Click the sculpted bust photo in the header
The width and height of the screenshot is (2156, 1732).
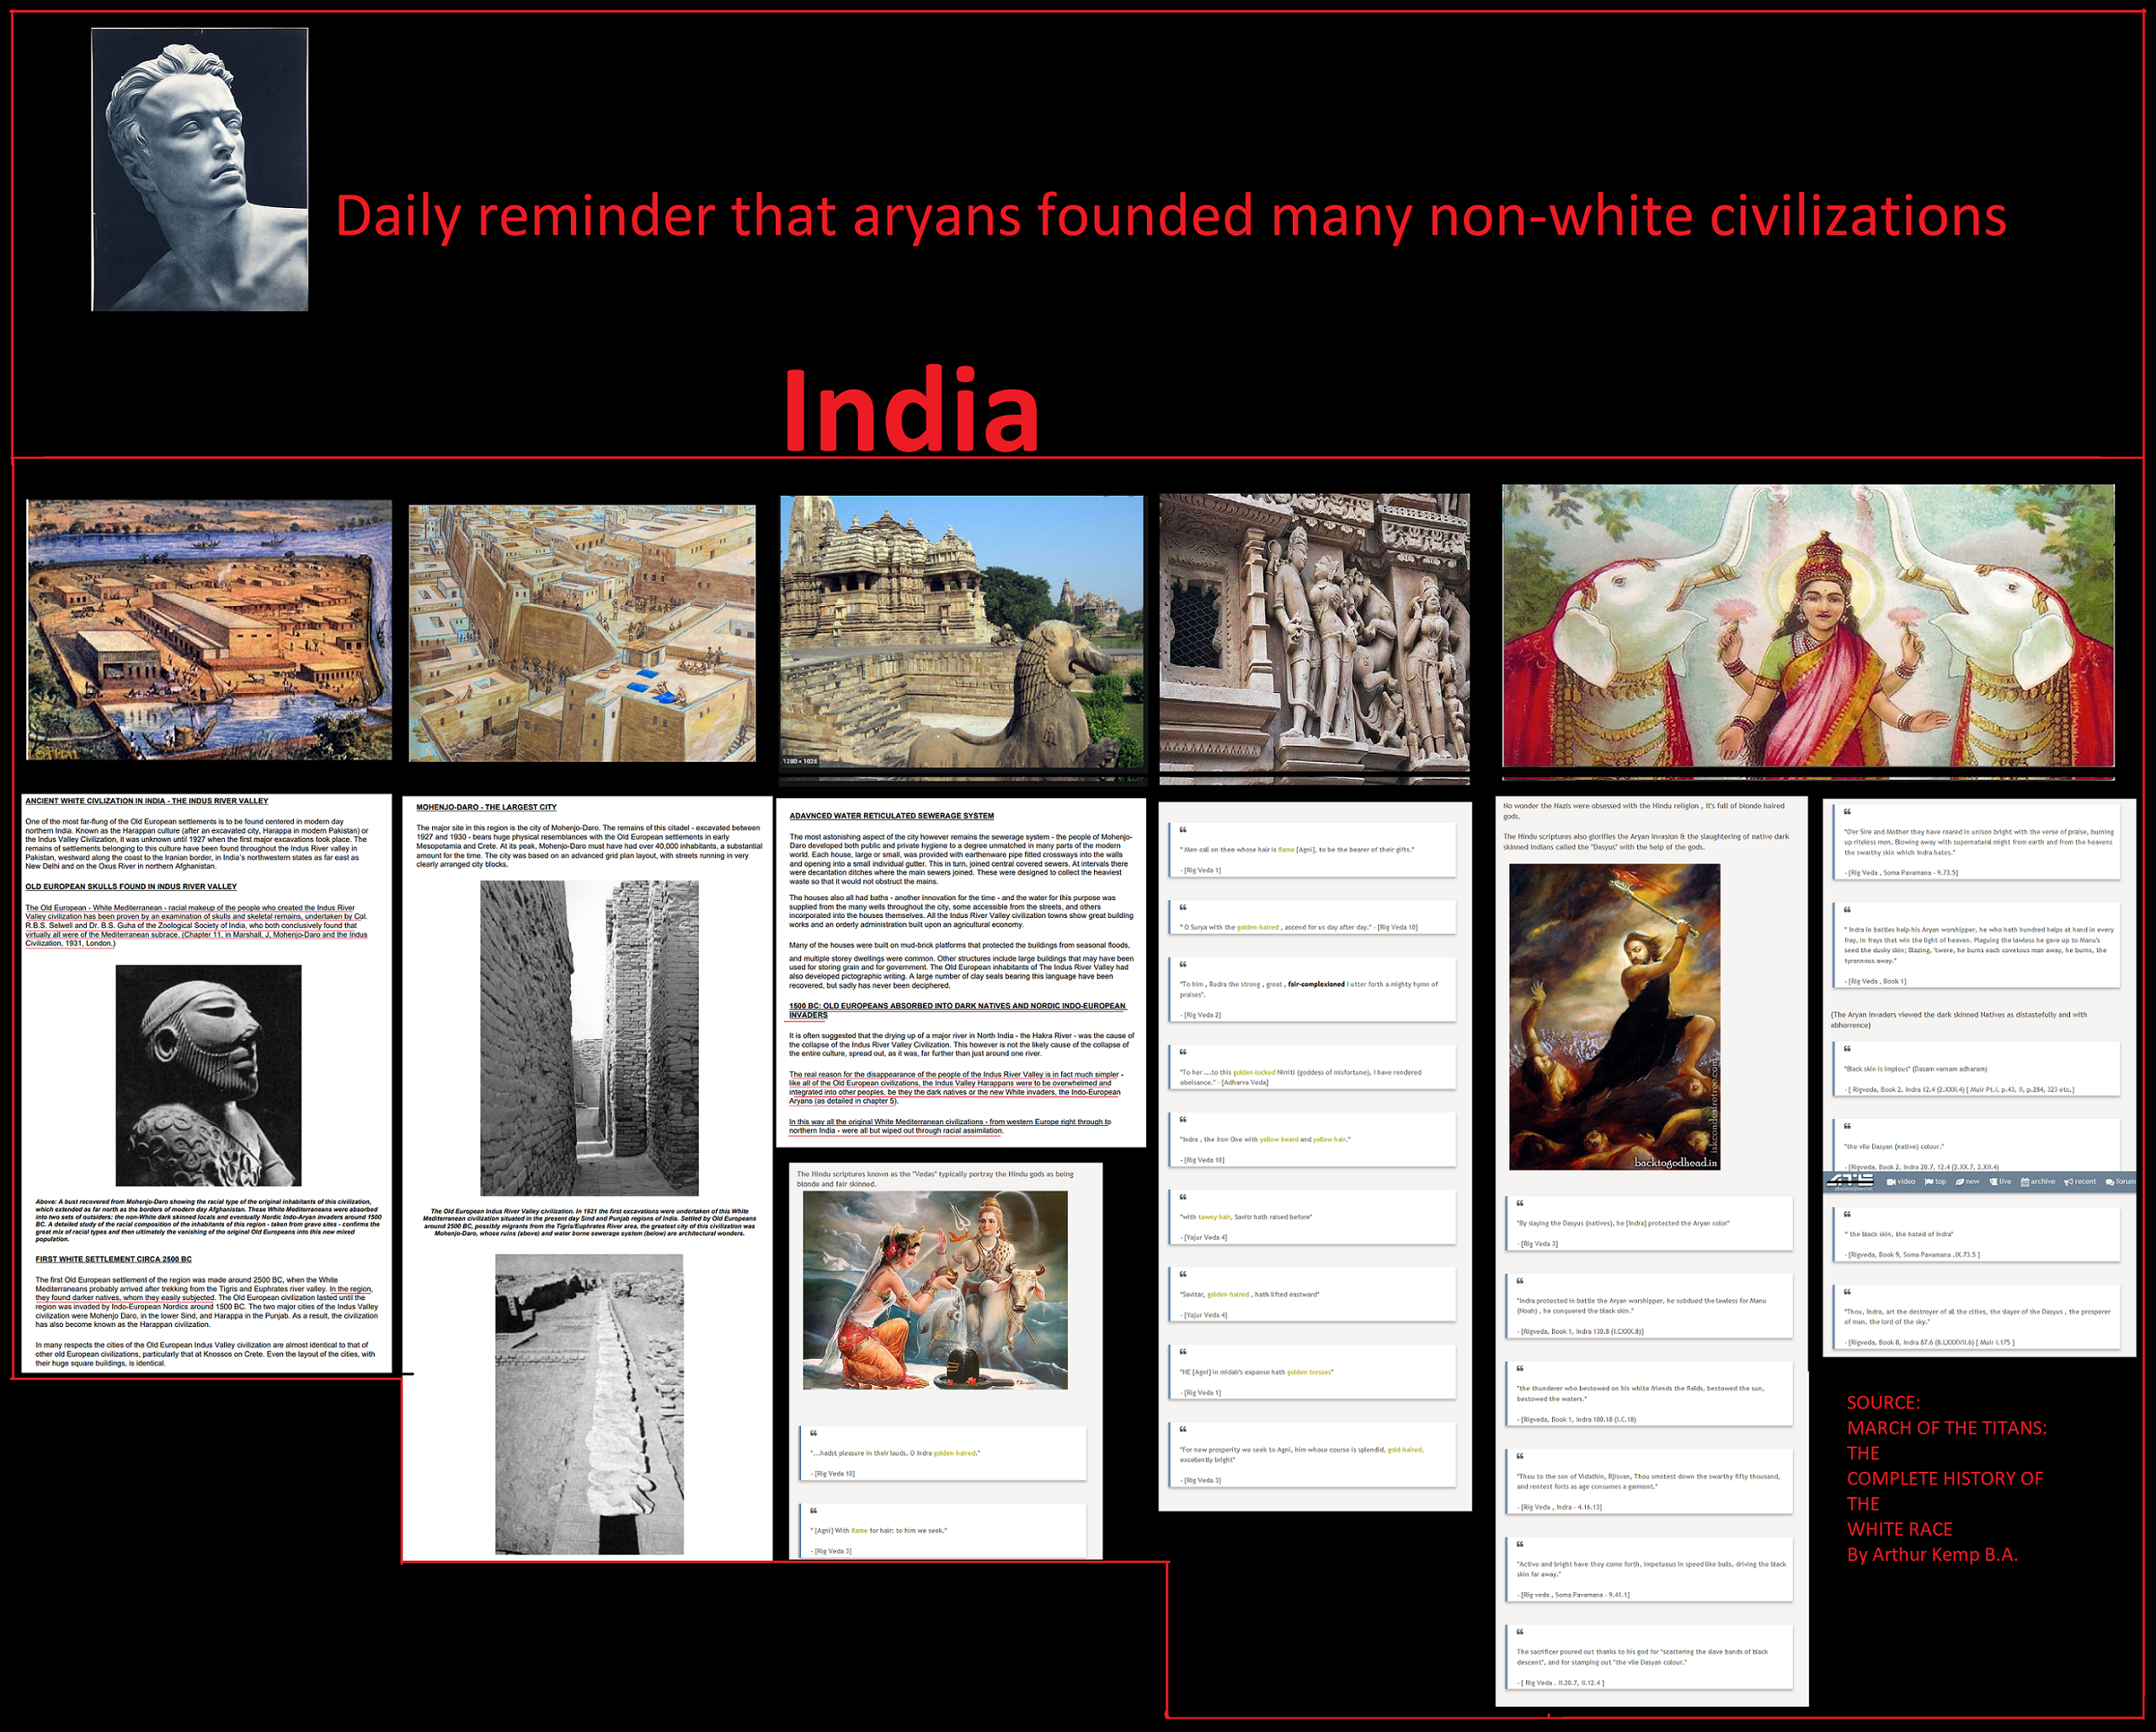click(200, 169)
